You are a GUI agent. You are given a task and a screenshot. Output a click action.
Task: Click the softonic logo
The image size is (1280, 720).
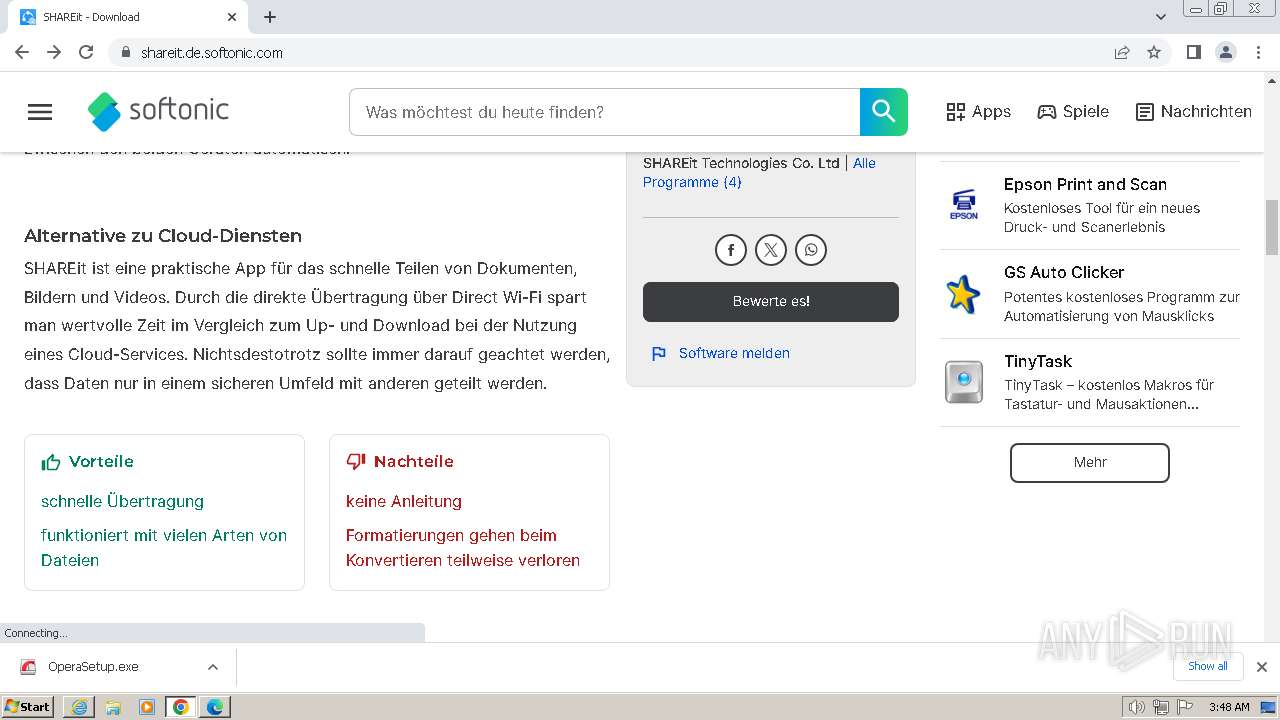point(158,111)
